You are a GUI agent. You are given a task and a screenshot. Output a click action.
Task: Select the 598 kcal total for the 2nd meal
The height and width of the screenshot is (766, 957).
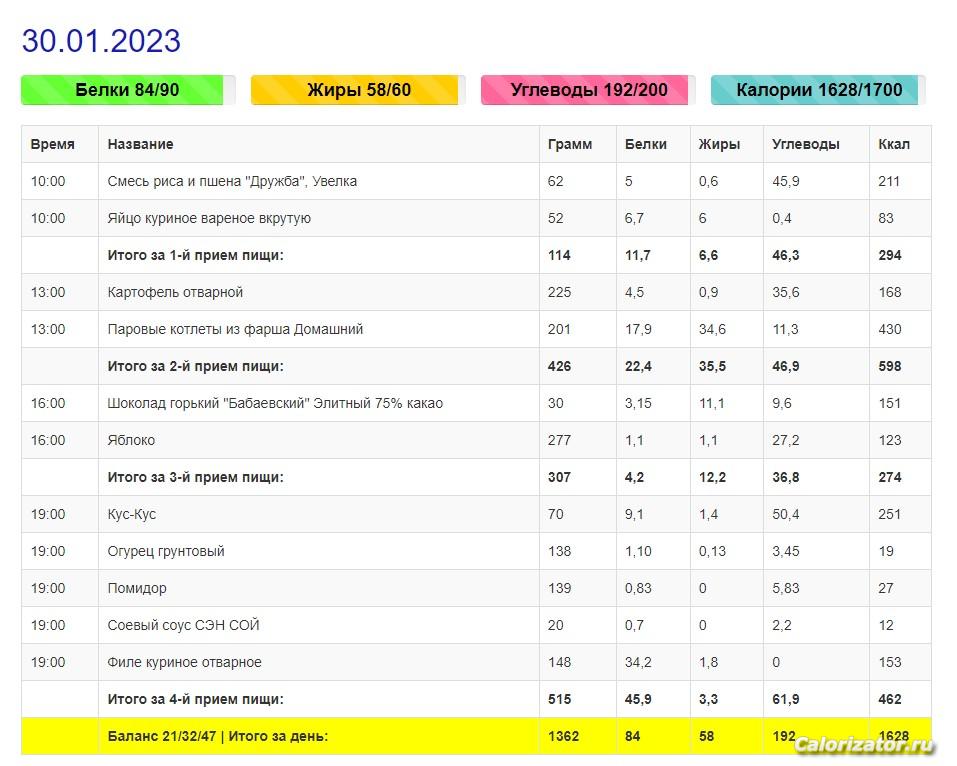point(890,366)
